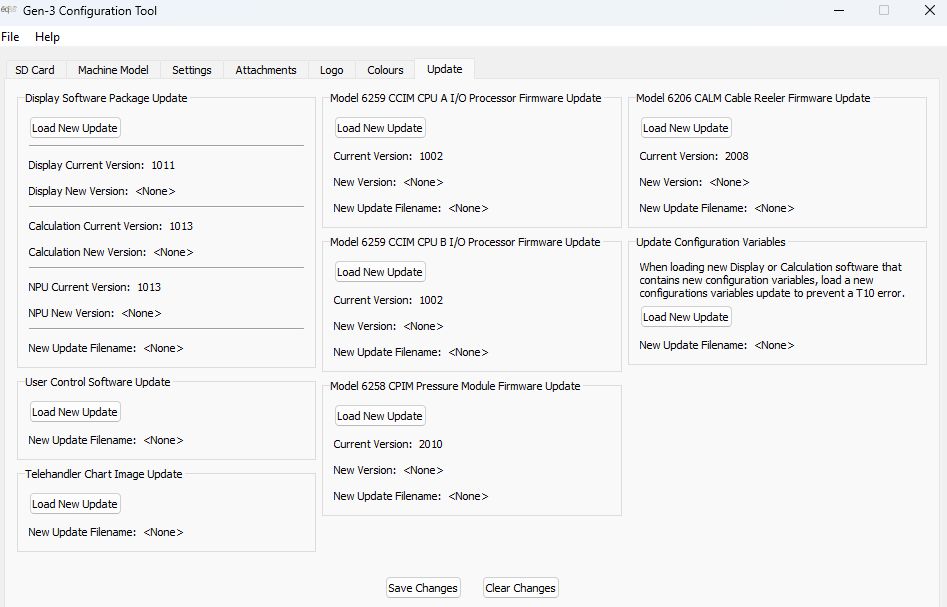Load new User Control Software update
The height and width of the screenshot is (607, 947).
click(x=75, y=412)
